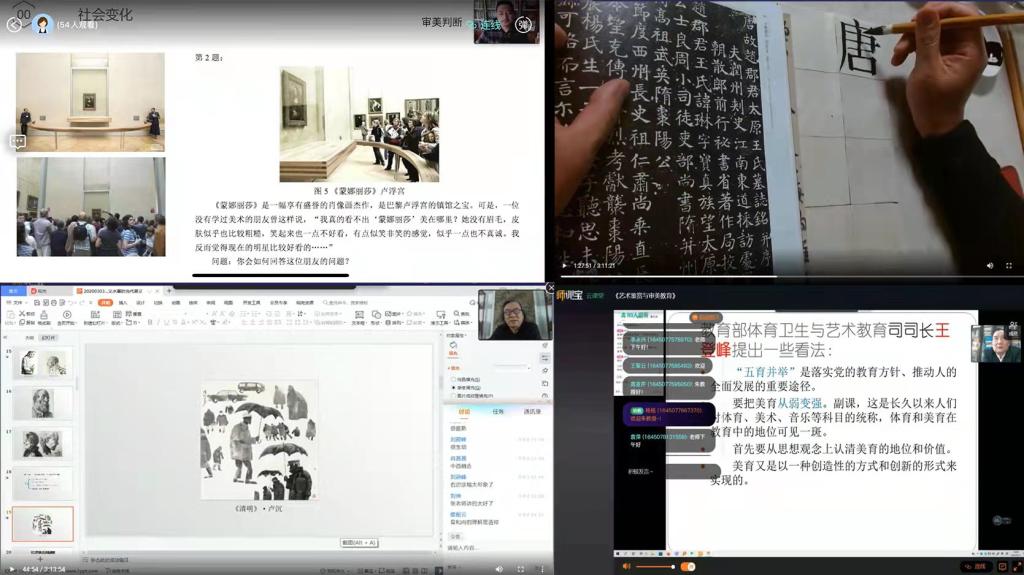Select the 纯色填充 radio button
1024x575 pixels.
453,379
